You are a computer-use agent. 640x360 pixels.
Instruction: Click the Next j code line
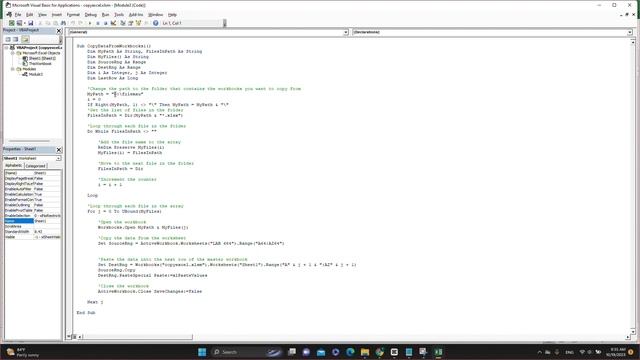[x=95, y=302]
